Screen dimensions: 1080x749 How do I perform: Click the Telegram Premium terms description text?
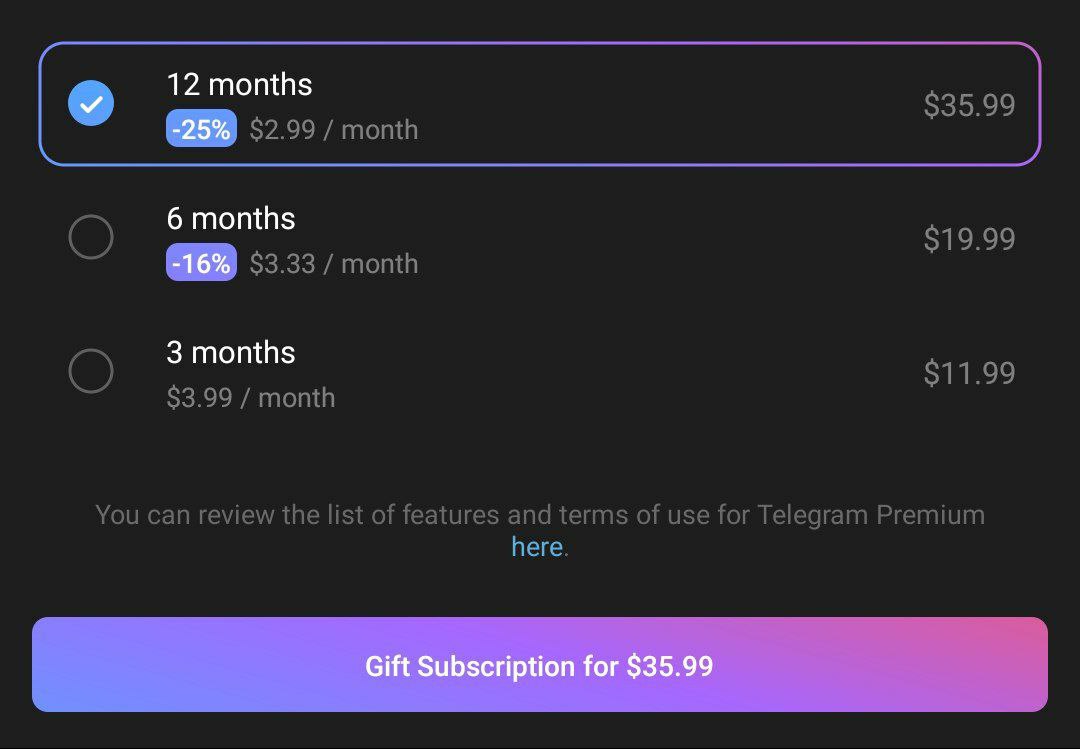(x=540, y=515)
